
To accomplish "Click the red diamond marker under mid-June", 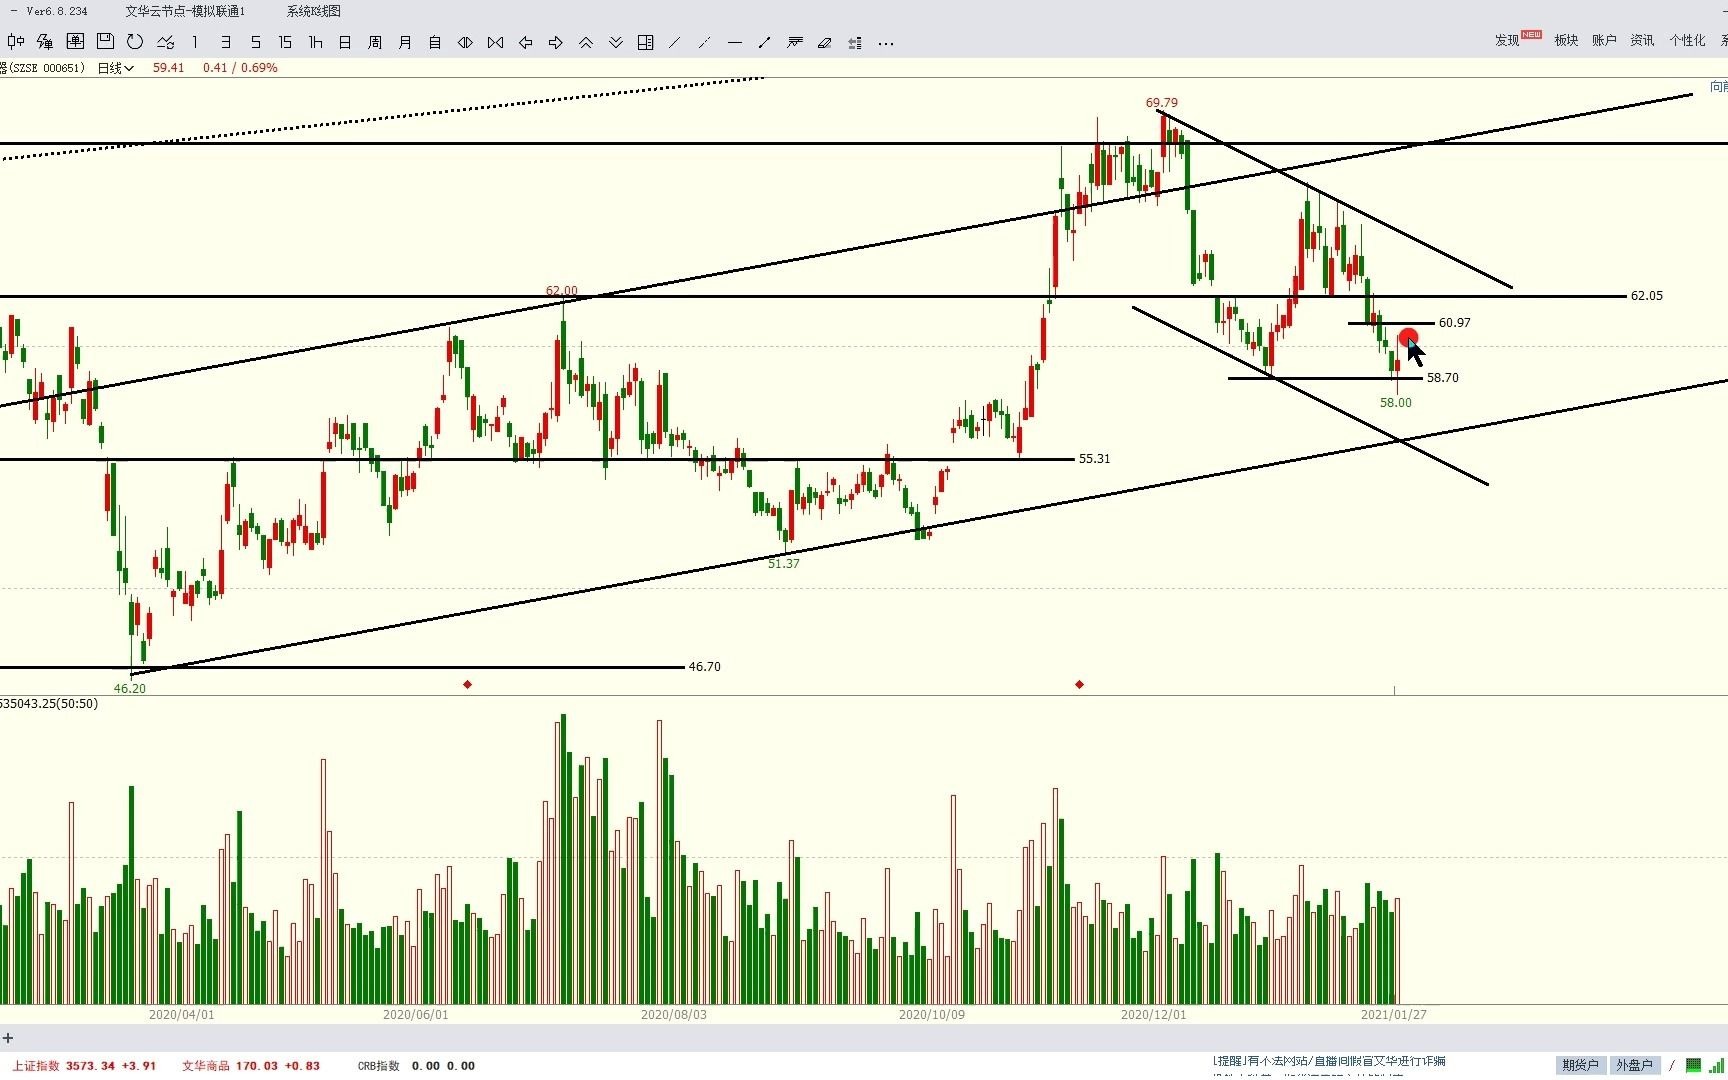I will click(467, 684).
